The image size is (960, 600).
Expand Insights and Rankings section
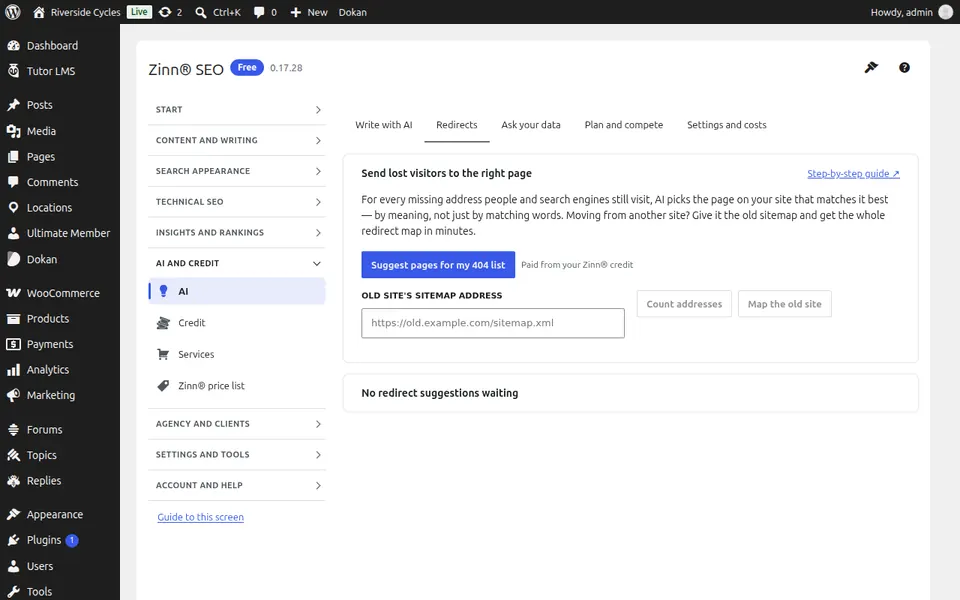(237, 233)
